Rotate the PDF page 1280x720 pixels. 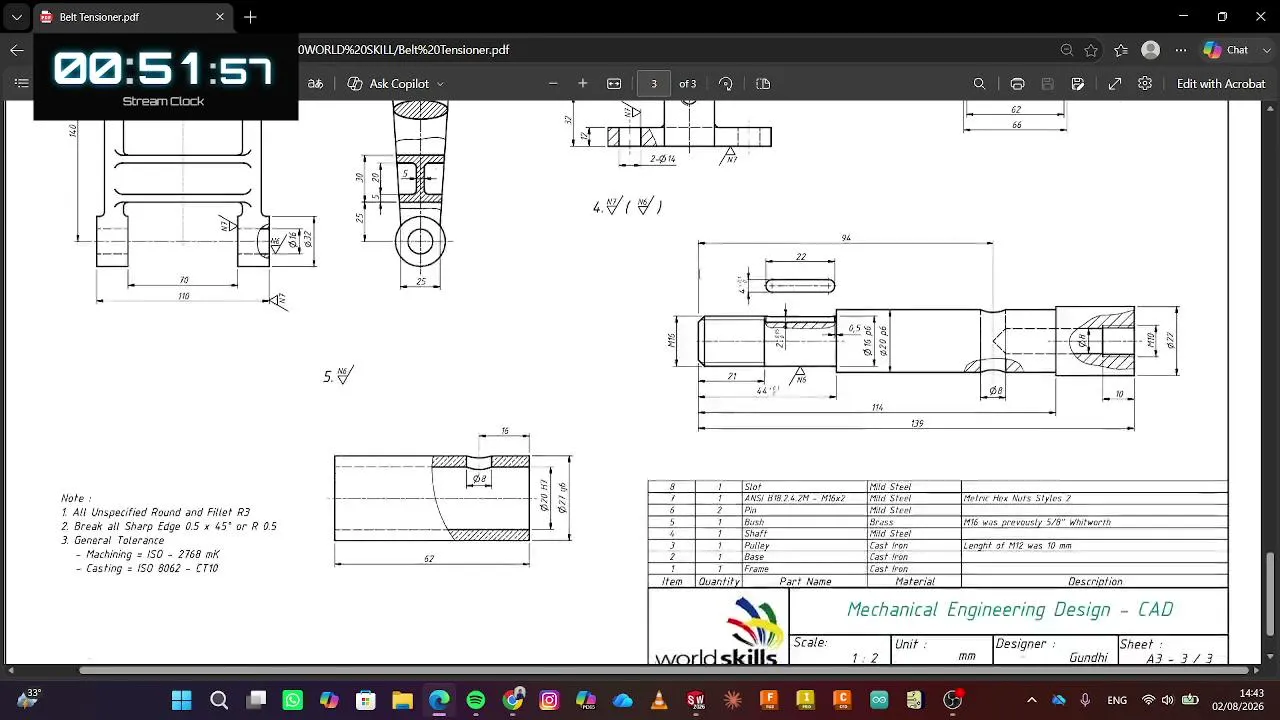tap(726, 84)
